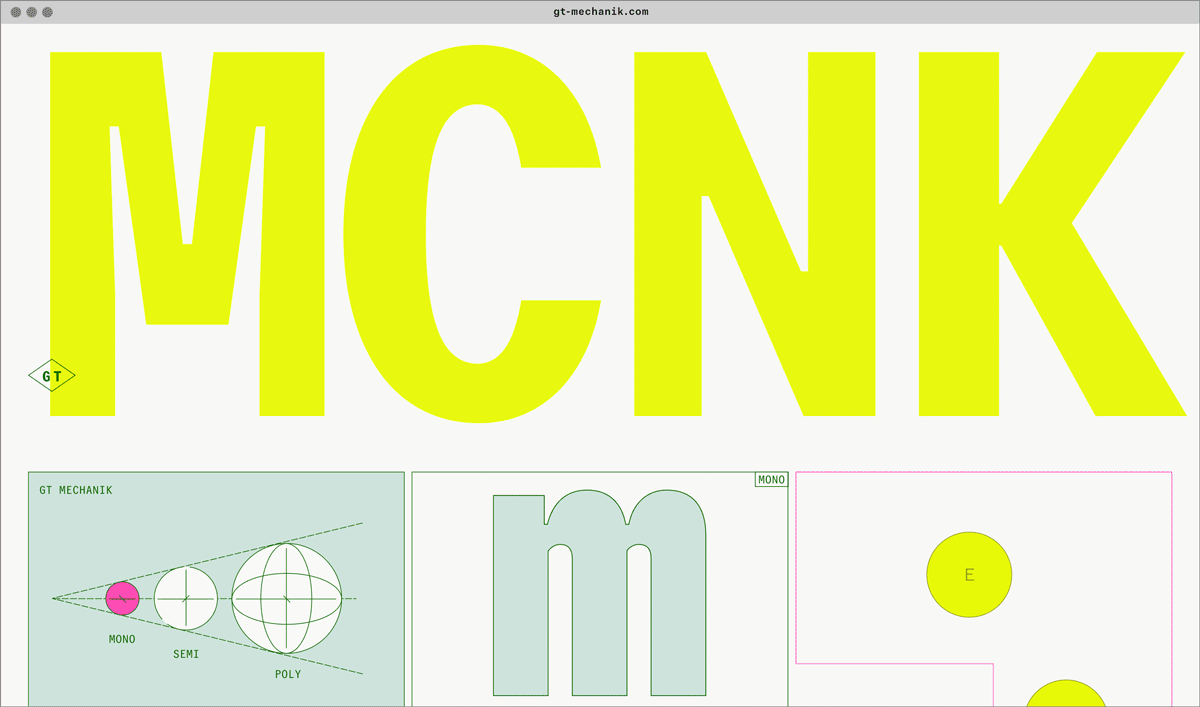Click the POLY label in diagram
The width and height of the screenshot is (1200, 707).
pyautogui.click(x=288, y=675)
